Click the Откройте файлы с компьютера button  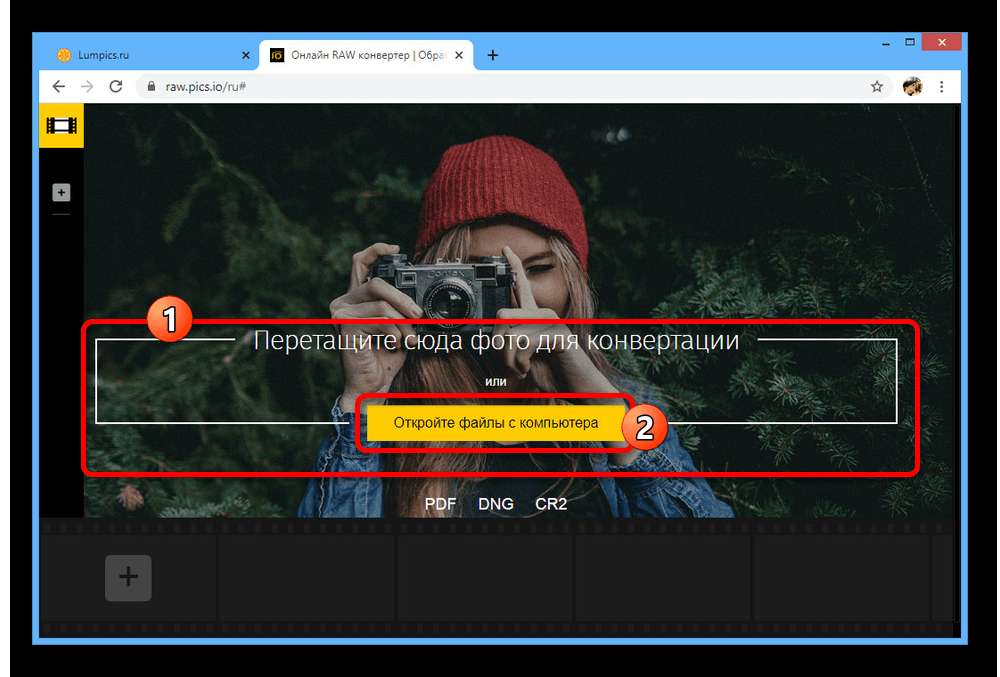(x=495, y=423)
